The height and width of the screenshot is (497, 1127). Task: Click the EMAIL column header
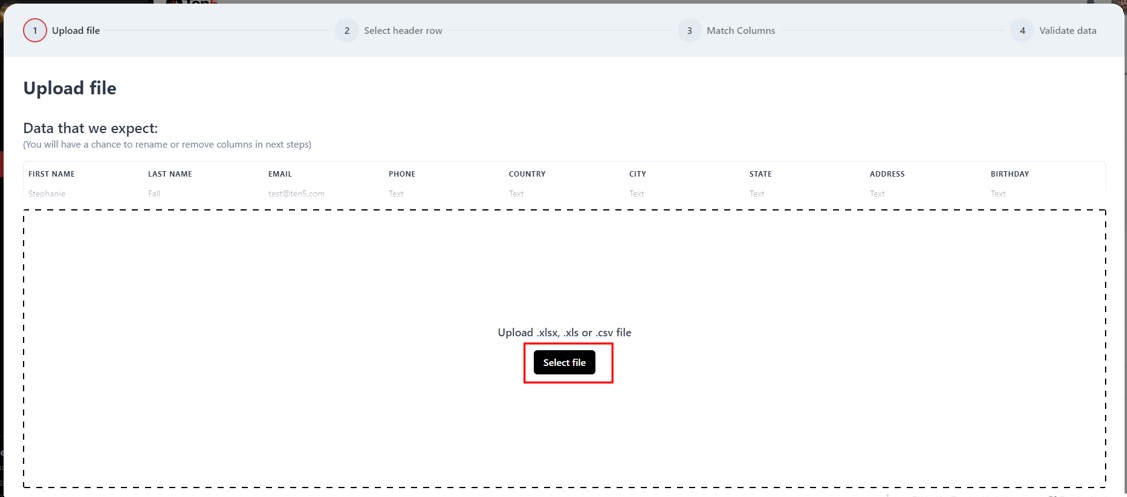[x=280, y=174]
